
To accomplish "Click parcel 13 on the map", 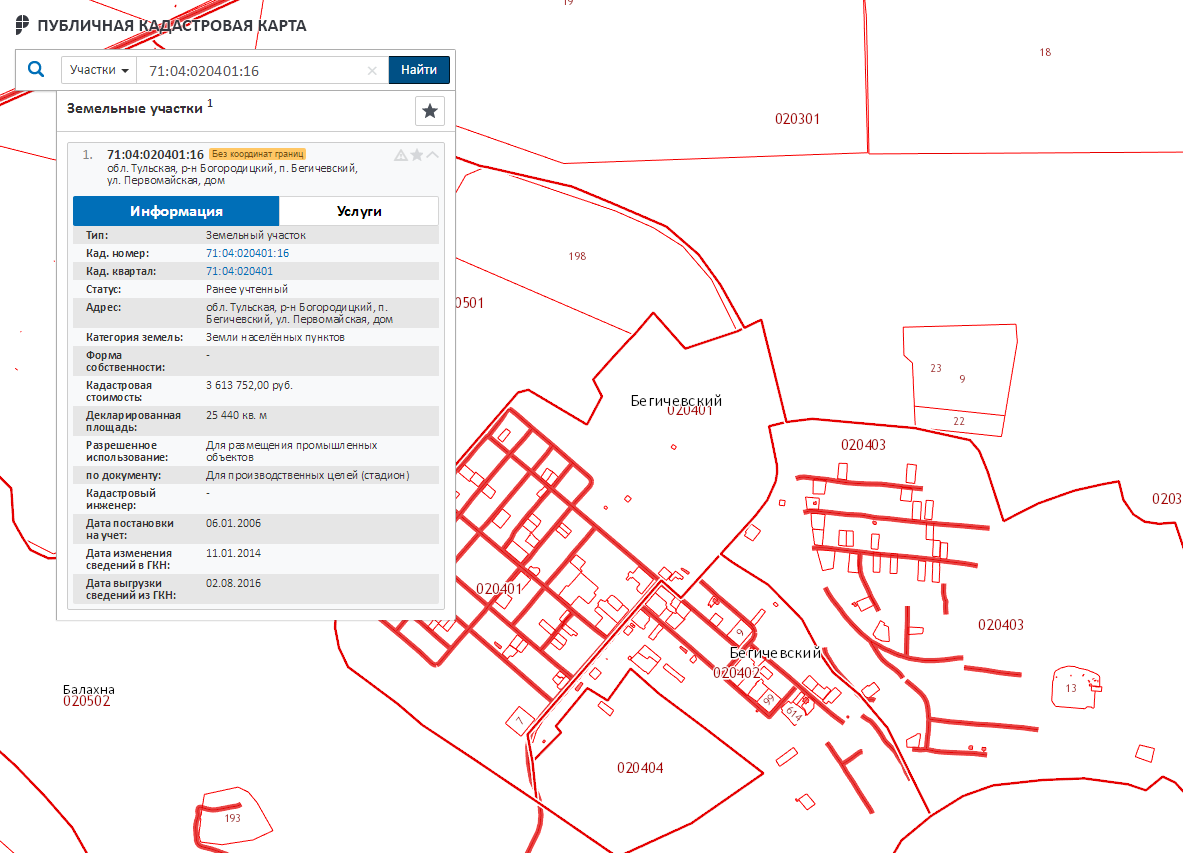I will point(1071,688).
